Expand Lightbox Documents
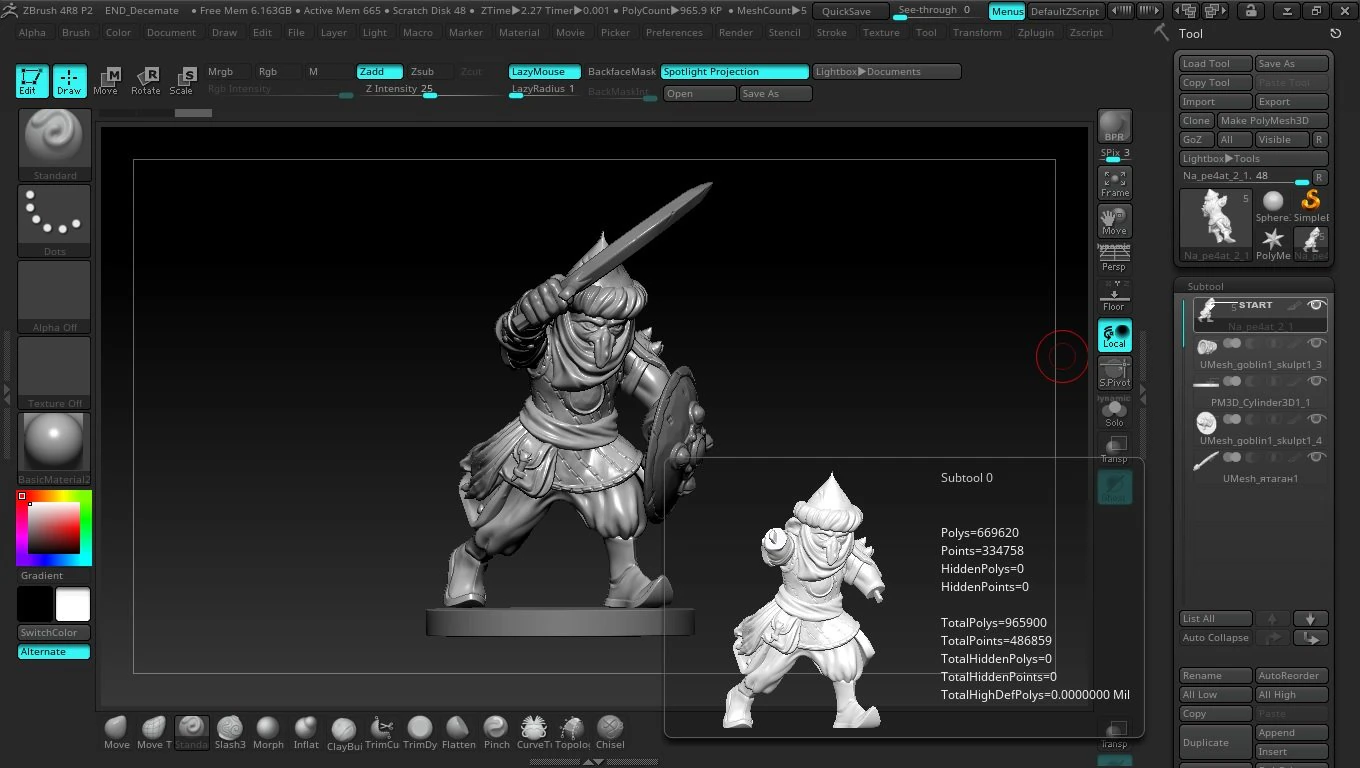This screenshot has height=768, width=1360. (x=886, y=72)
